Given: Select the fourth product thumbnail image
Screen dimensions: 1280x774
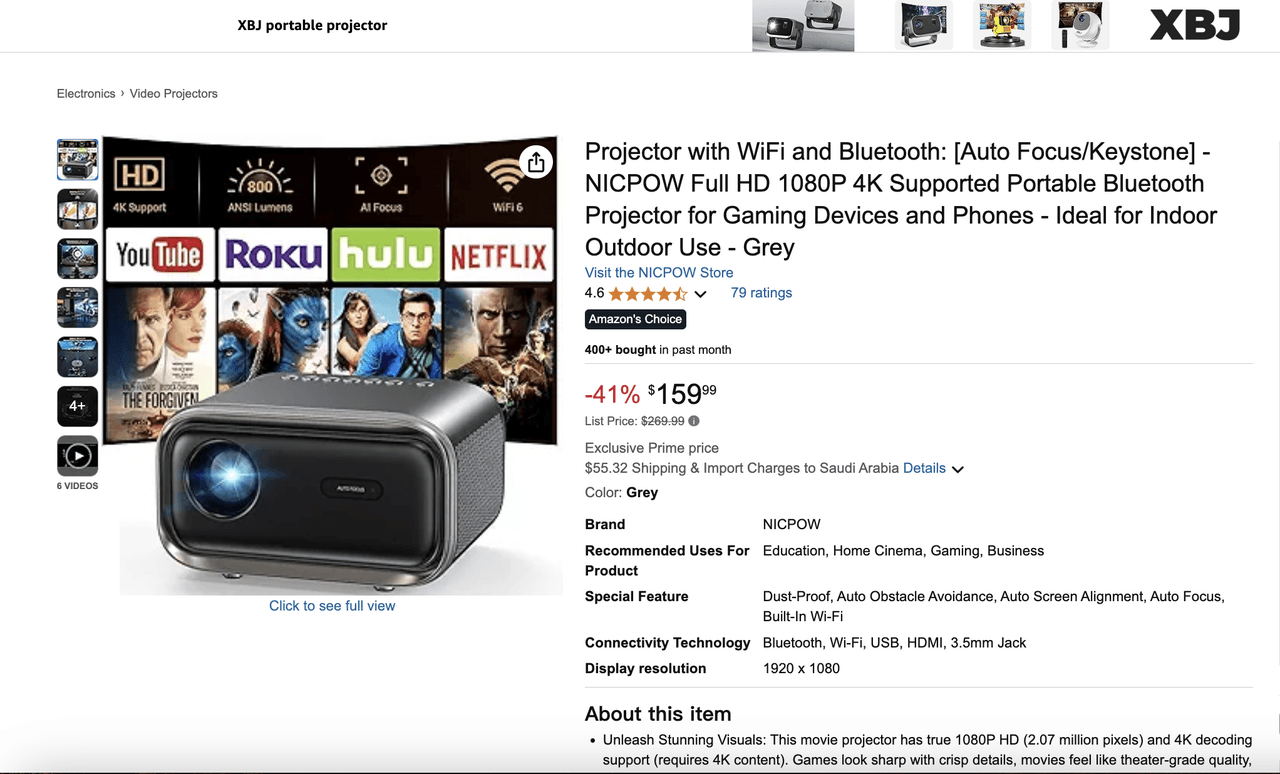Looking at the screenshot, I should (78, 307).
